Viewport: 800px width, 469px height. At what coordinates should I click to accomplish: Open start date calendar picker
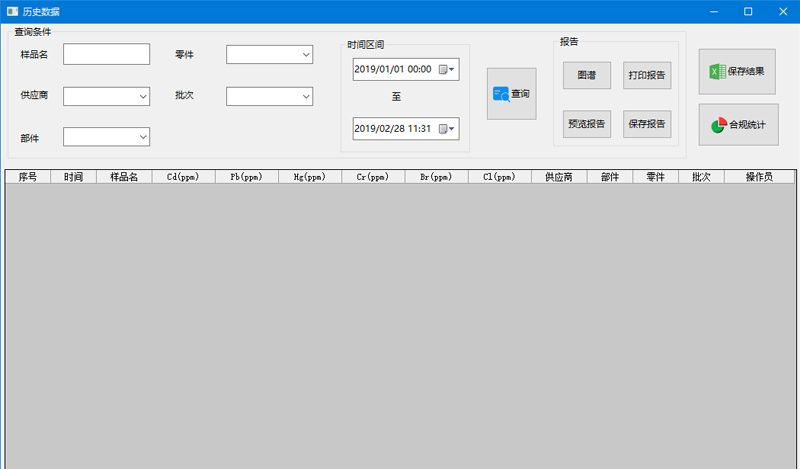point(446,70)
